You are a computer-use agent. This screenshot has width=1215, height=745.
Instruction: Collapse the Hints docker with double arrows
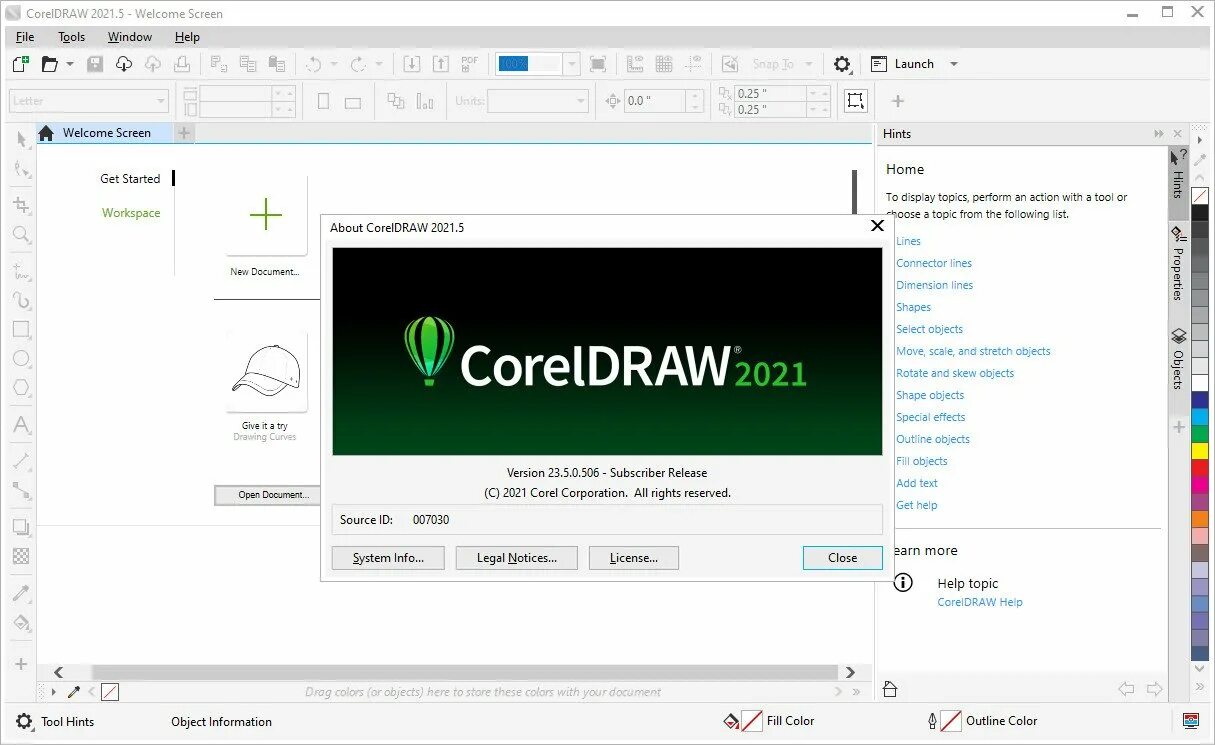click(x=1159, y=133)
